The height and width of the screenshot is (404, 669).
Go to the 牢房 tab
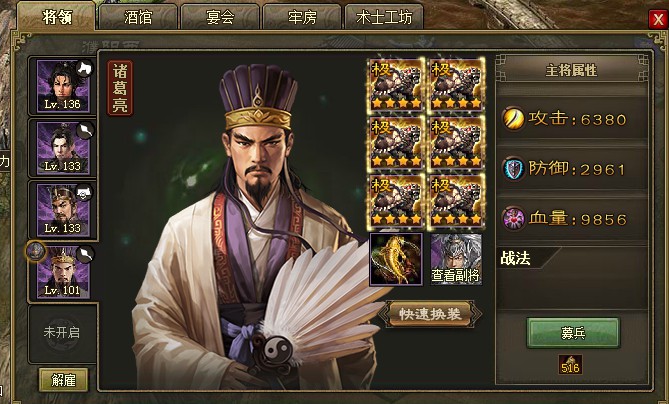click(302, 17)
